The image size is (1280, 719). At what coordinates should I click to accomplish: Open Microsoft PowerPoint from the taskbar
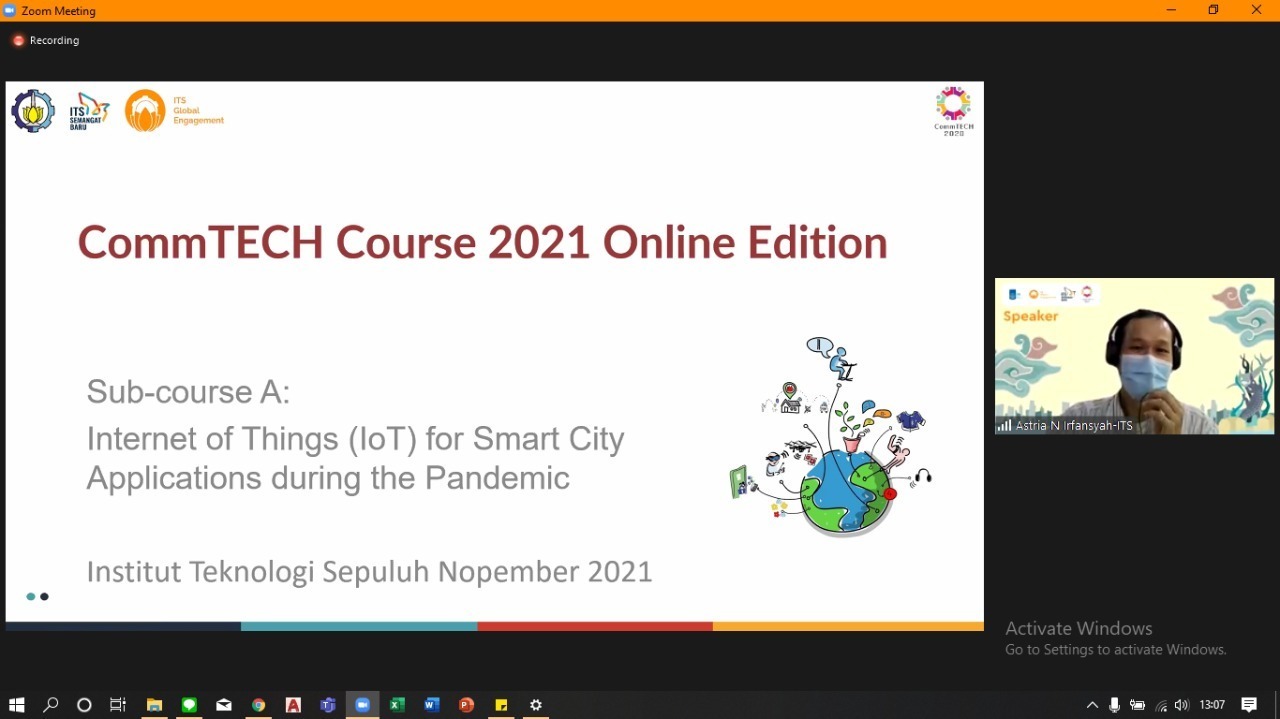(465, 705)
